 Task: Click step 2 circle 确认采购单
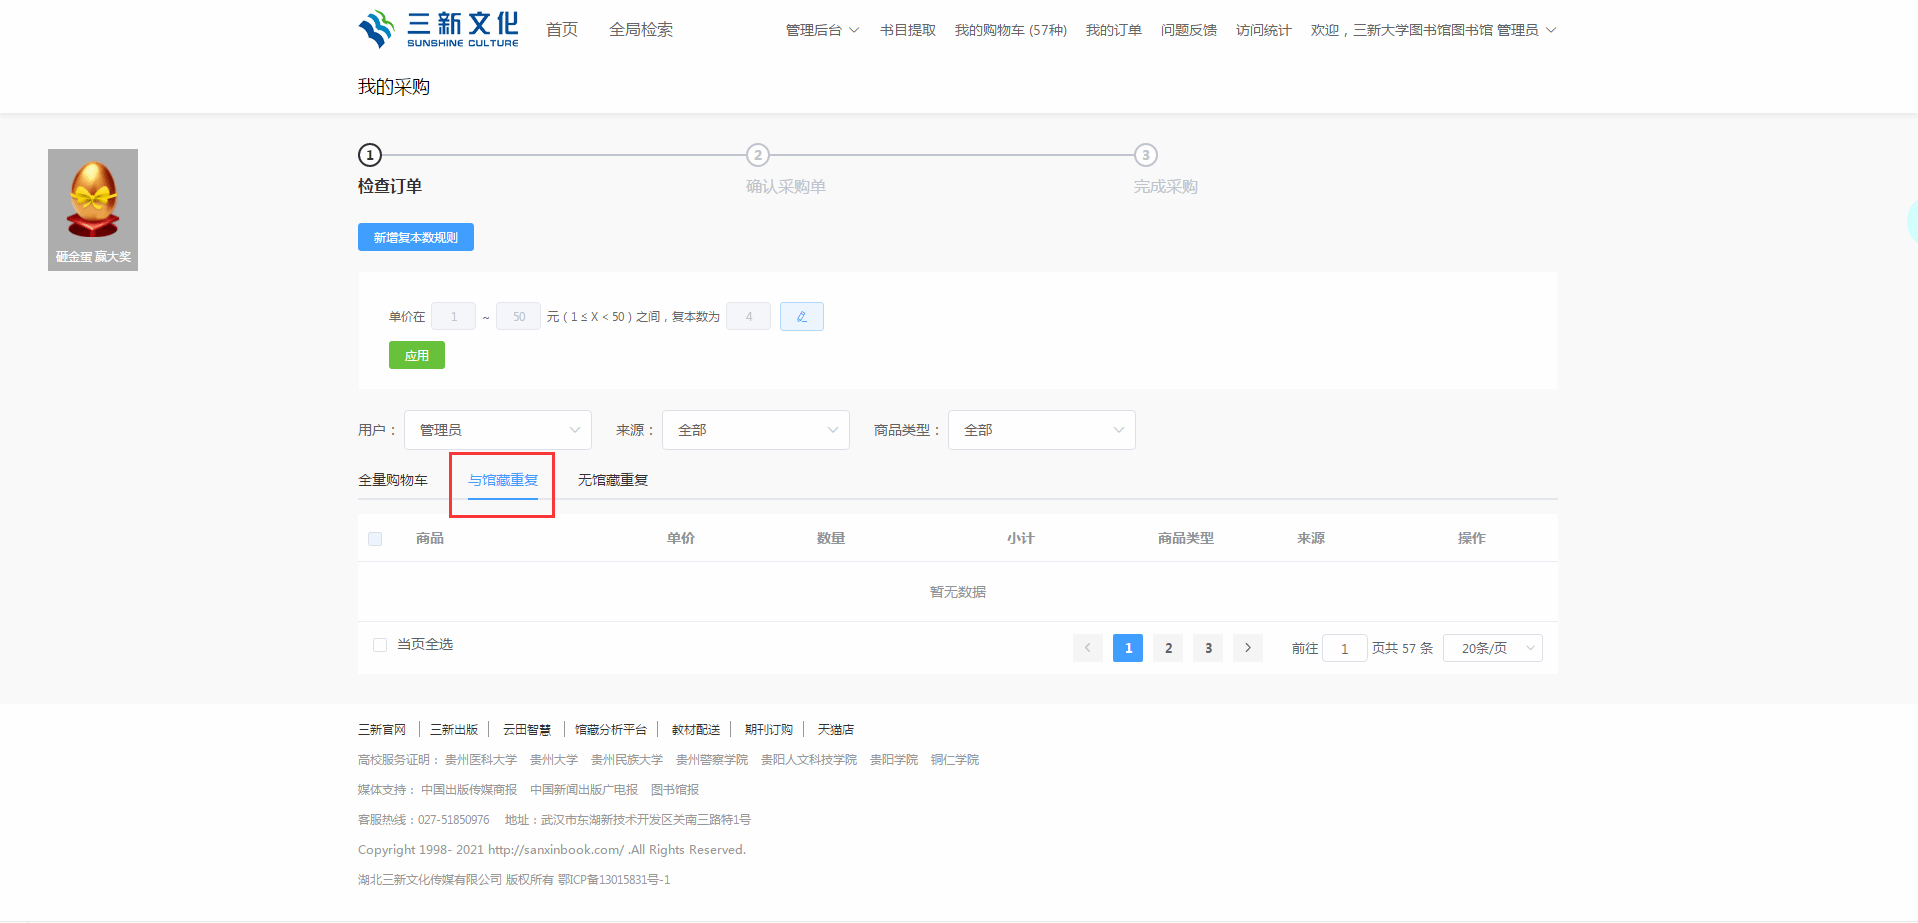pos(758,155)
